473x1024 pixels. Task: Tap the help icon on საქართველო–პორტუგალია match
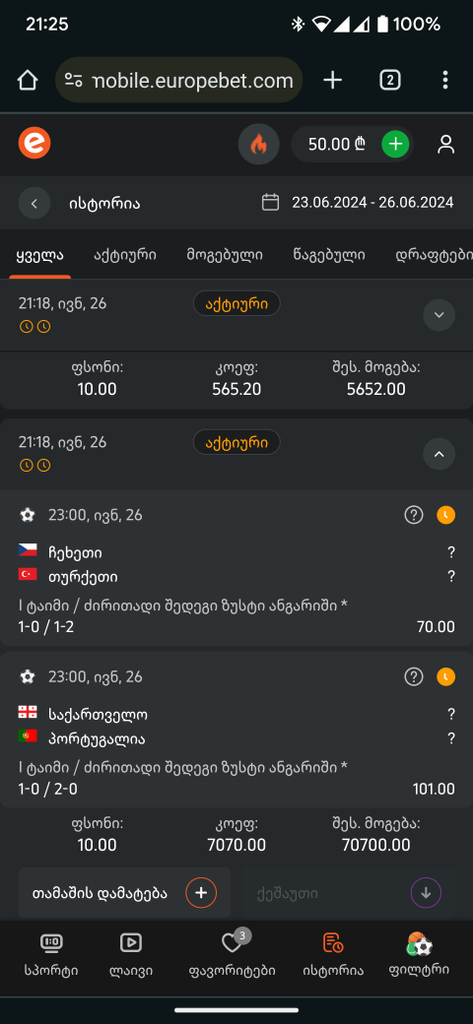coord(414,677)
